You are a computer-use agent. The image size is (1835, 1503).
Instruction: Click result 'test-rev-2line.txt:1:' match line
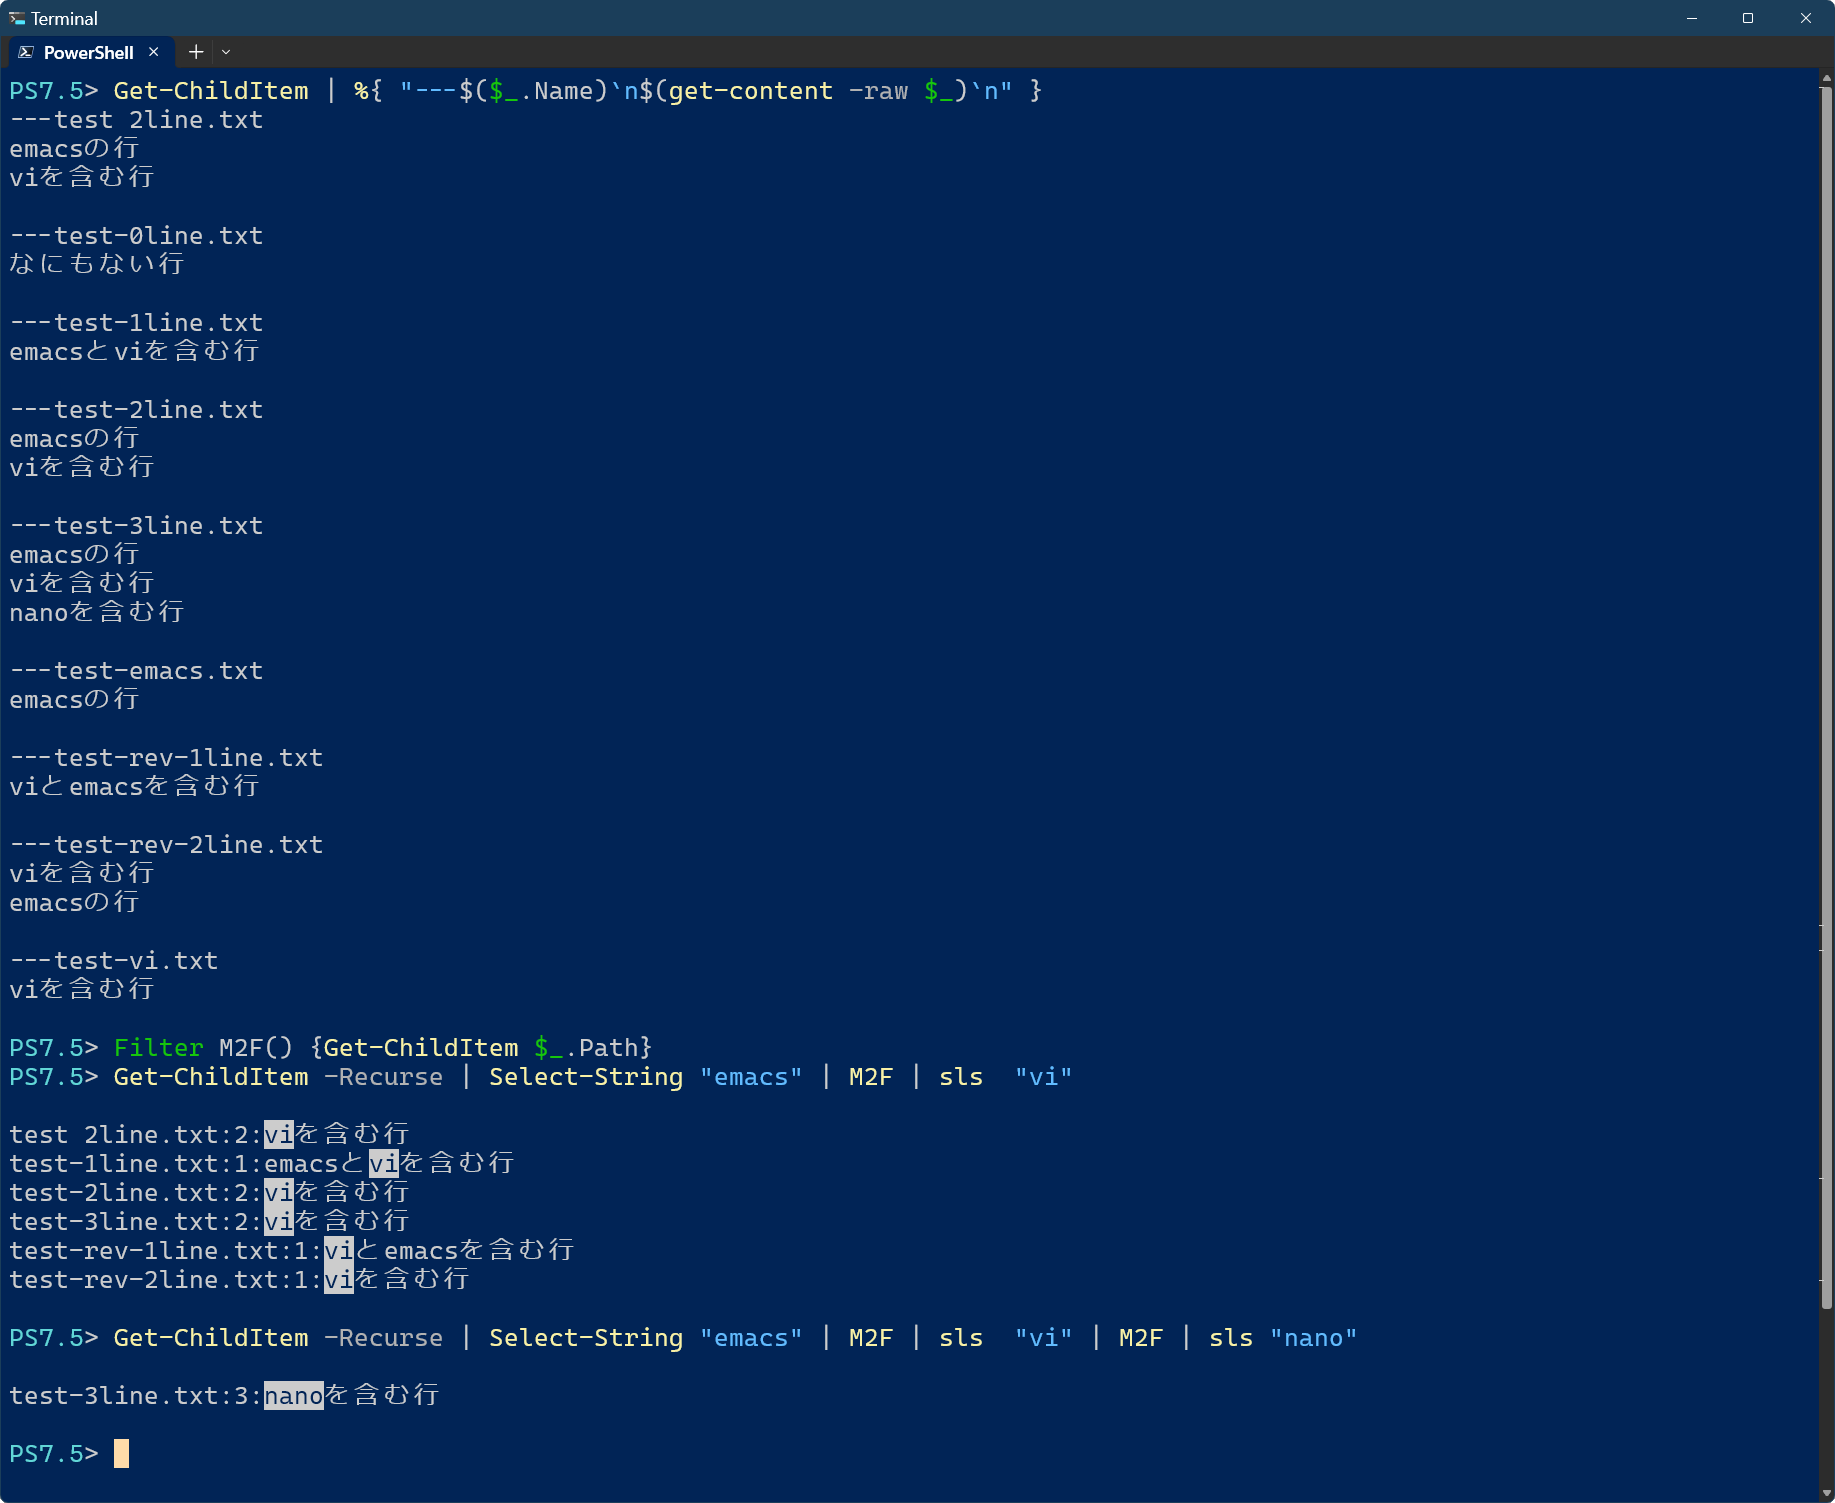click(x=240, y=1279)
